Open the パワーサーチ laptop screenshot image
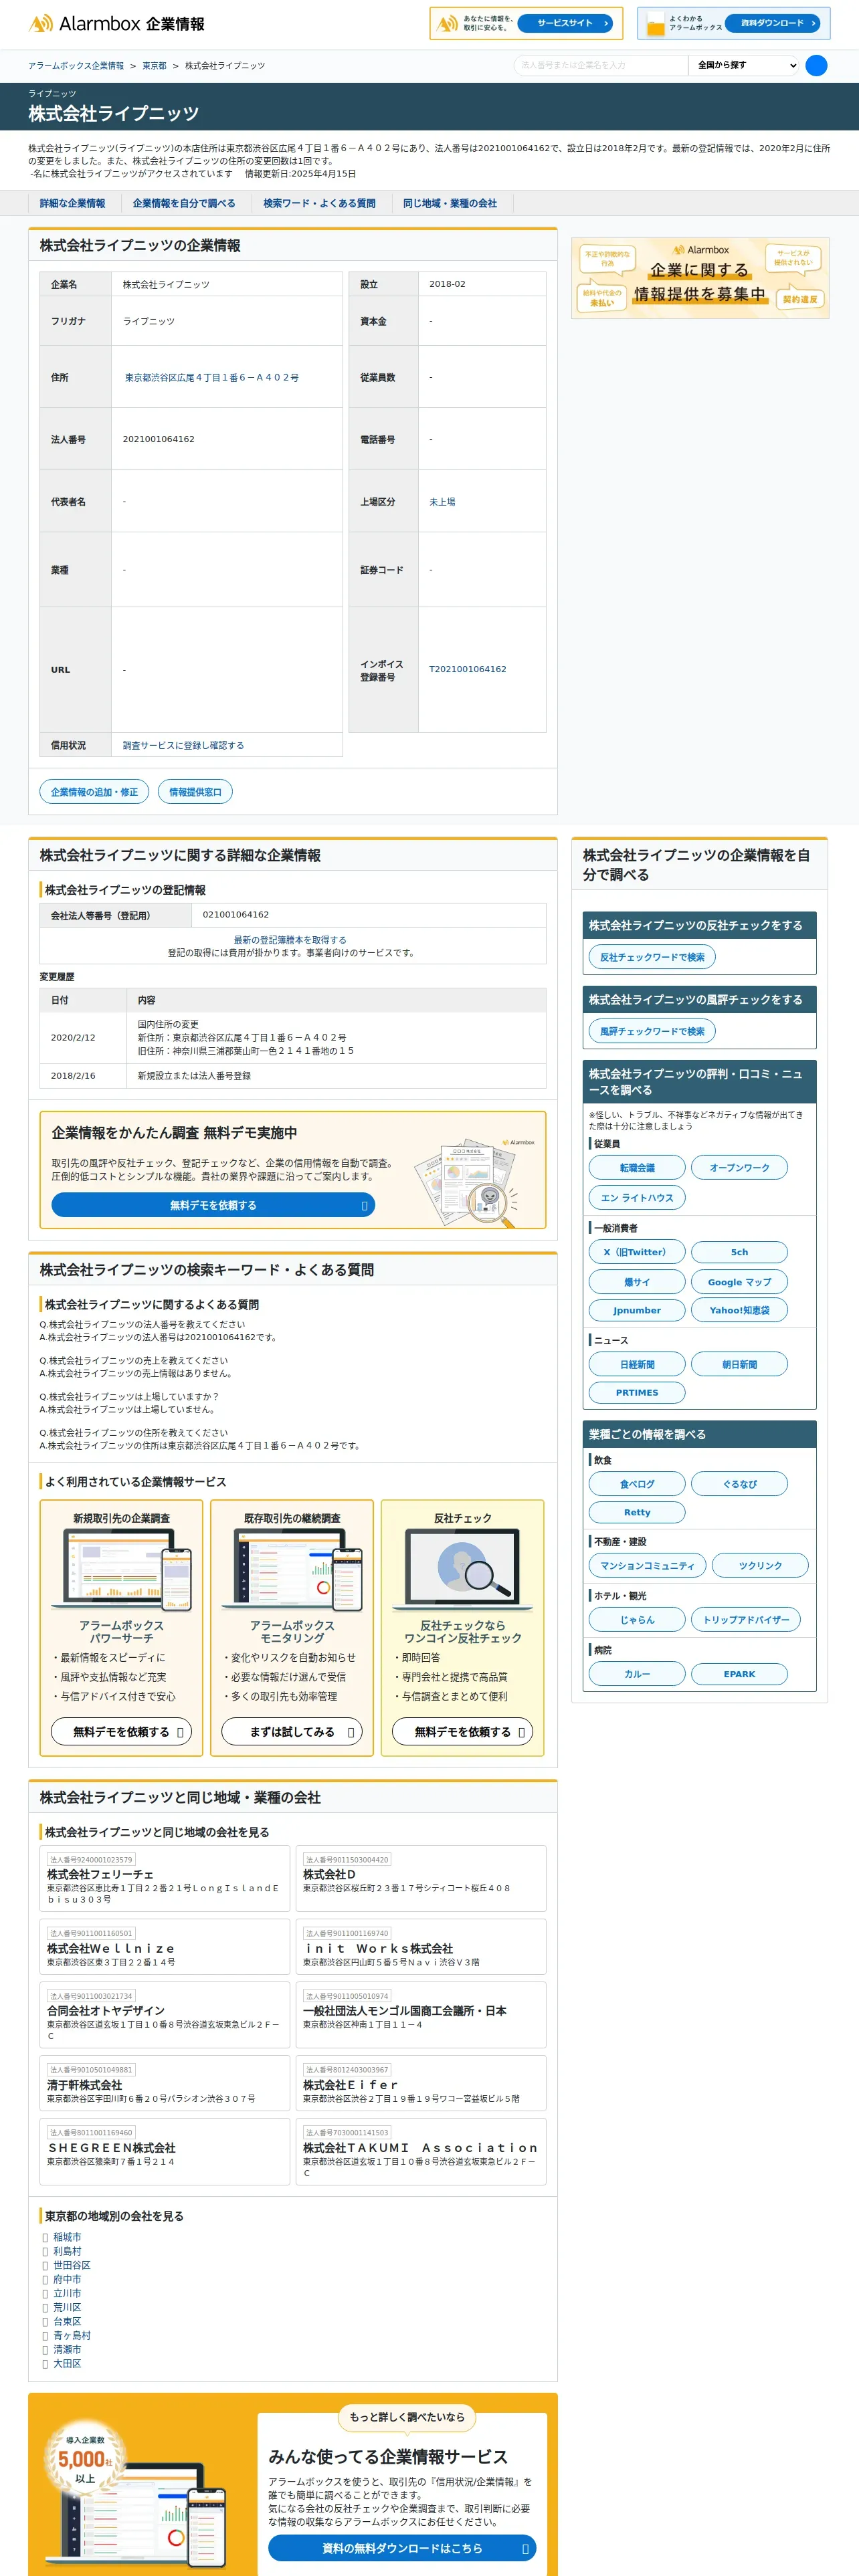The height and width of the screenshot is (2576, 859). tap(121, 1570)
